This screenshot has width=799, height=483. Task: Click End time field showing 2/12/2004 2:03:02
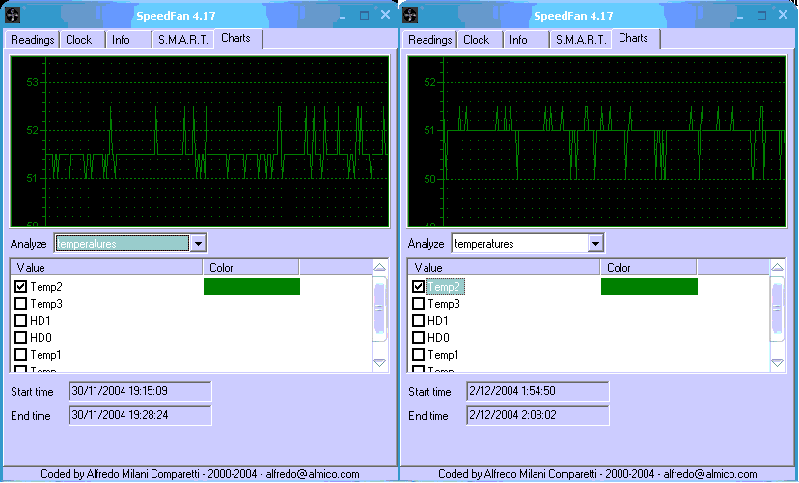(538, 415)
